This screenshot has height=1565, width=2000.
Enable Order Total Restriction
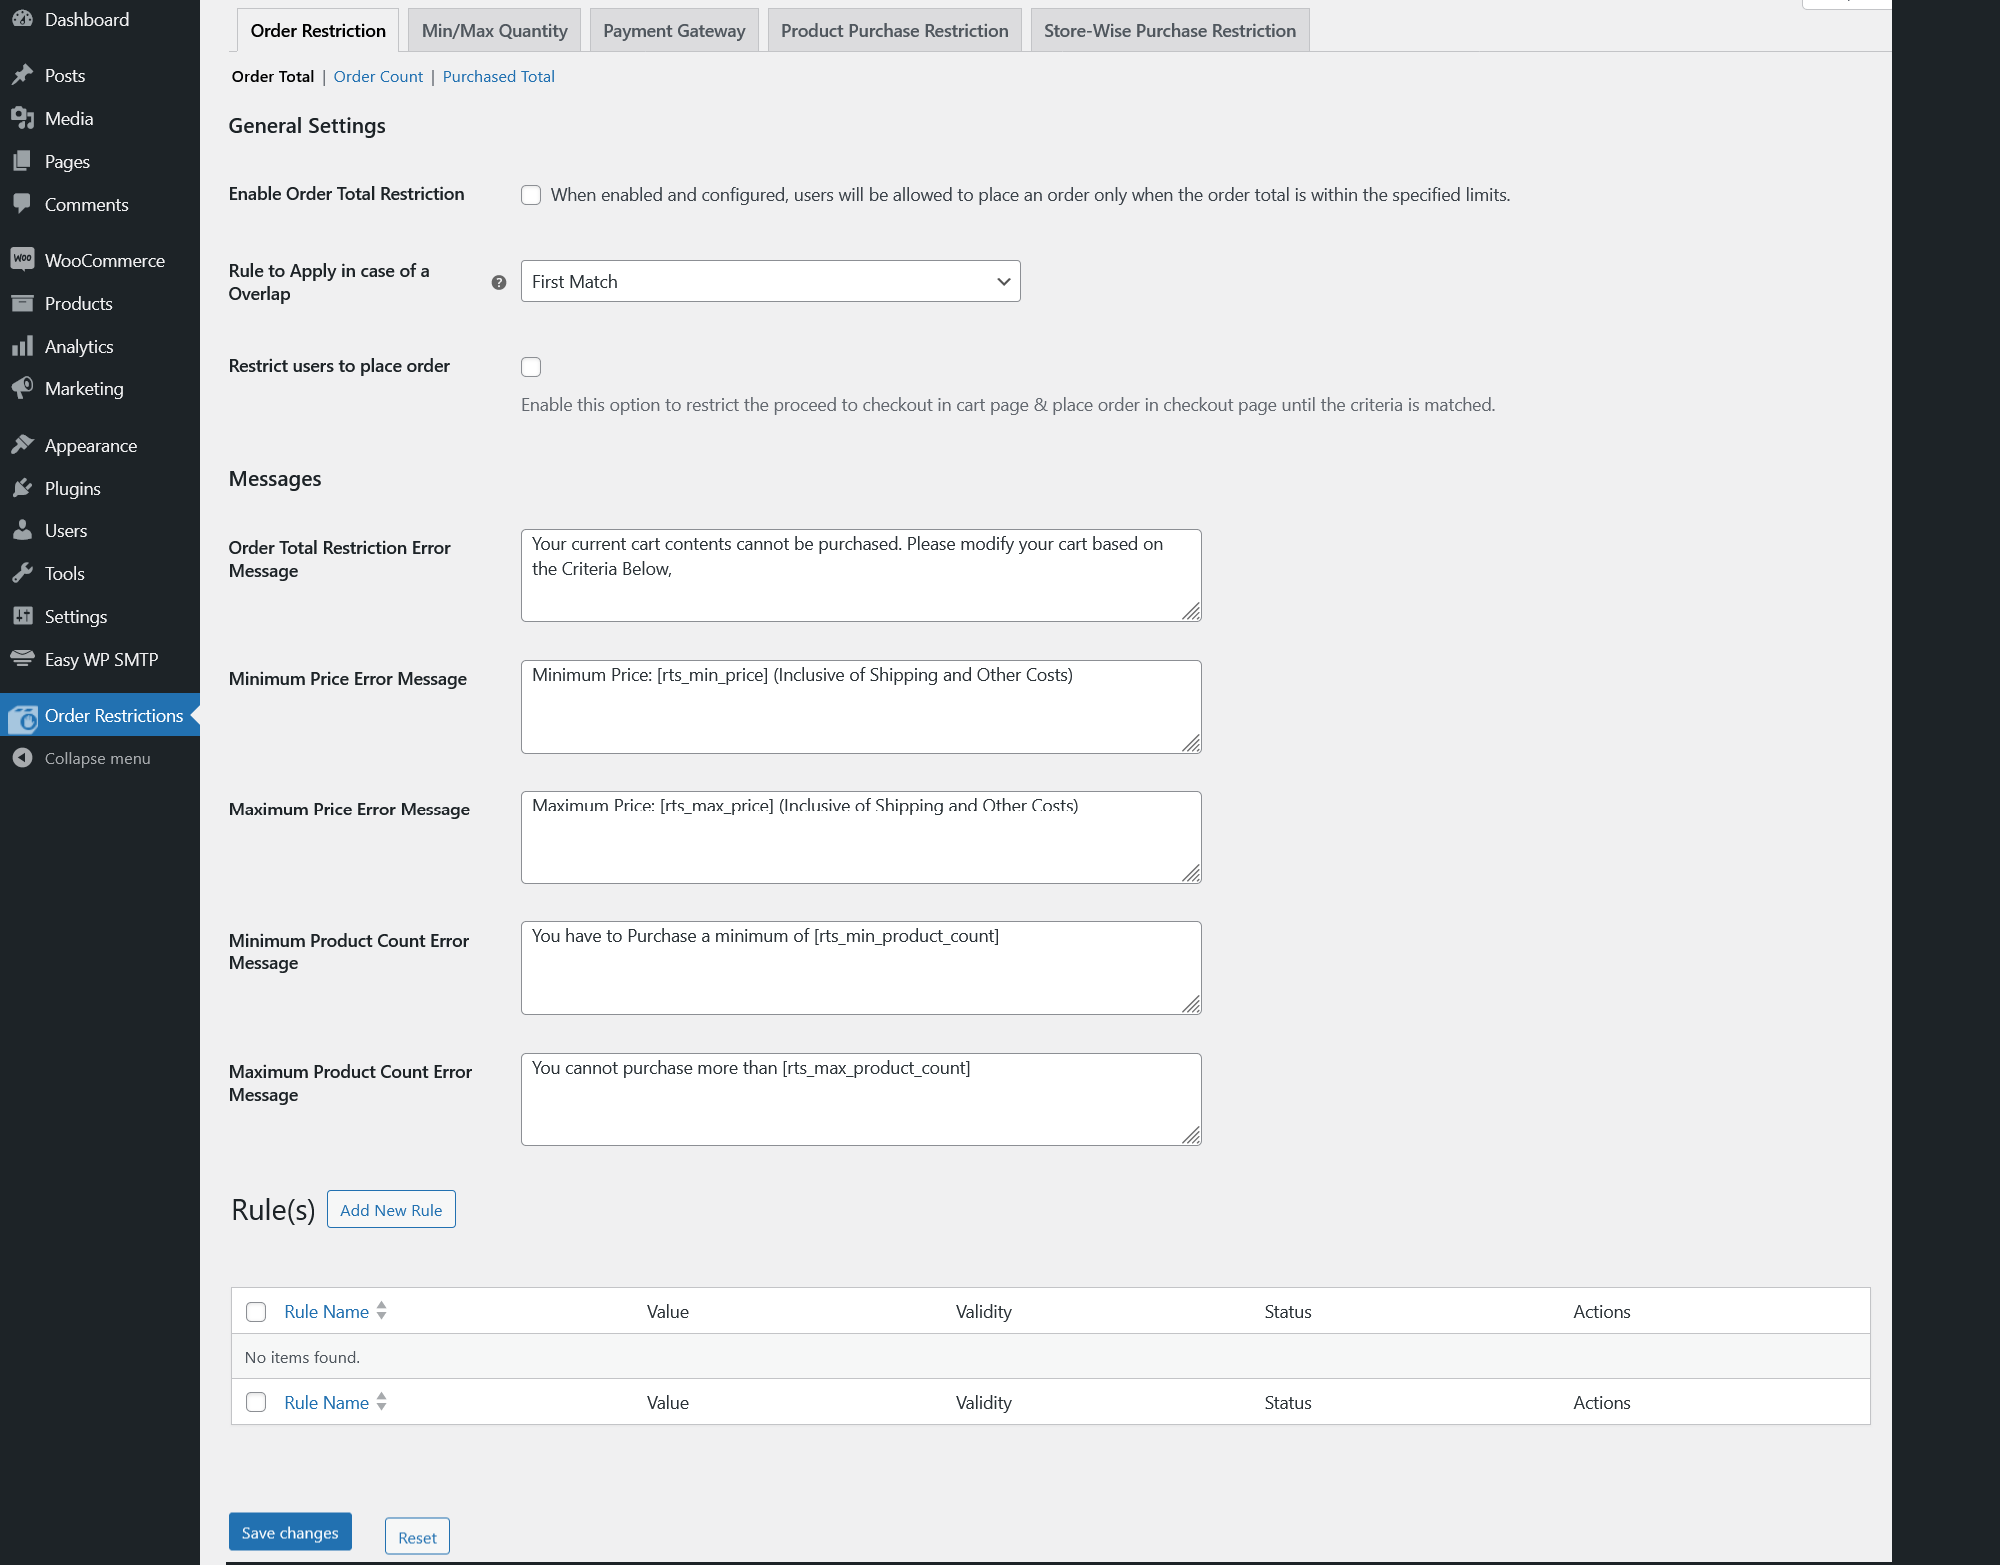[x=531, y=195]
